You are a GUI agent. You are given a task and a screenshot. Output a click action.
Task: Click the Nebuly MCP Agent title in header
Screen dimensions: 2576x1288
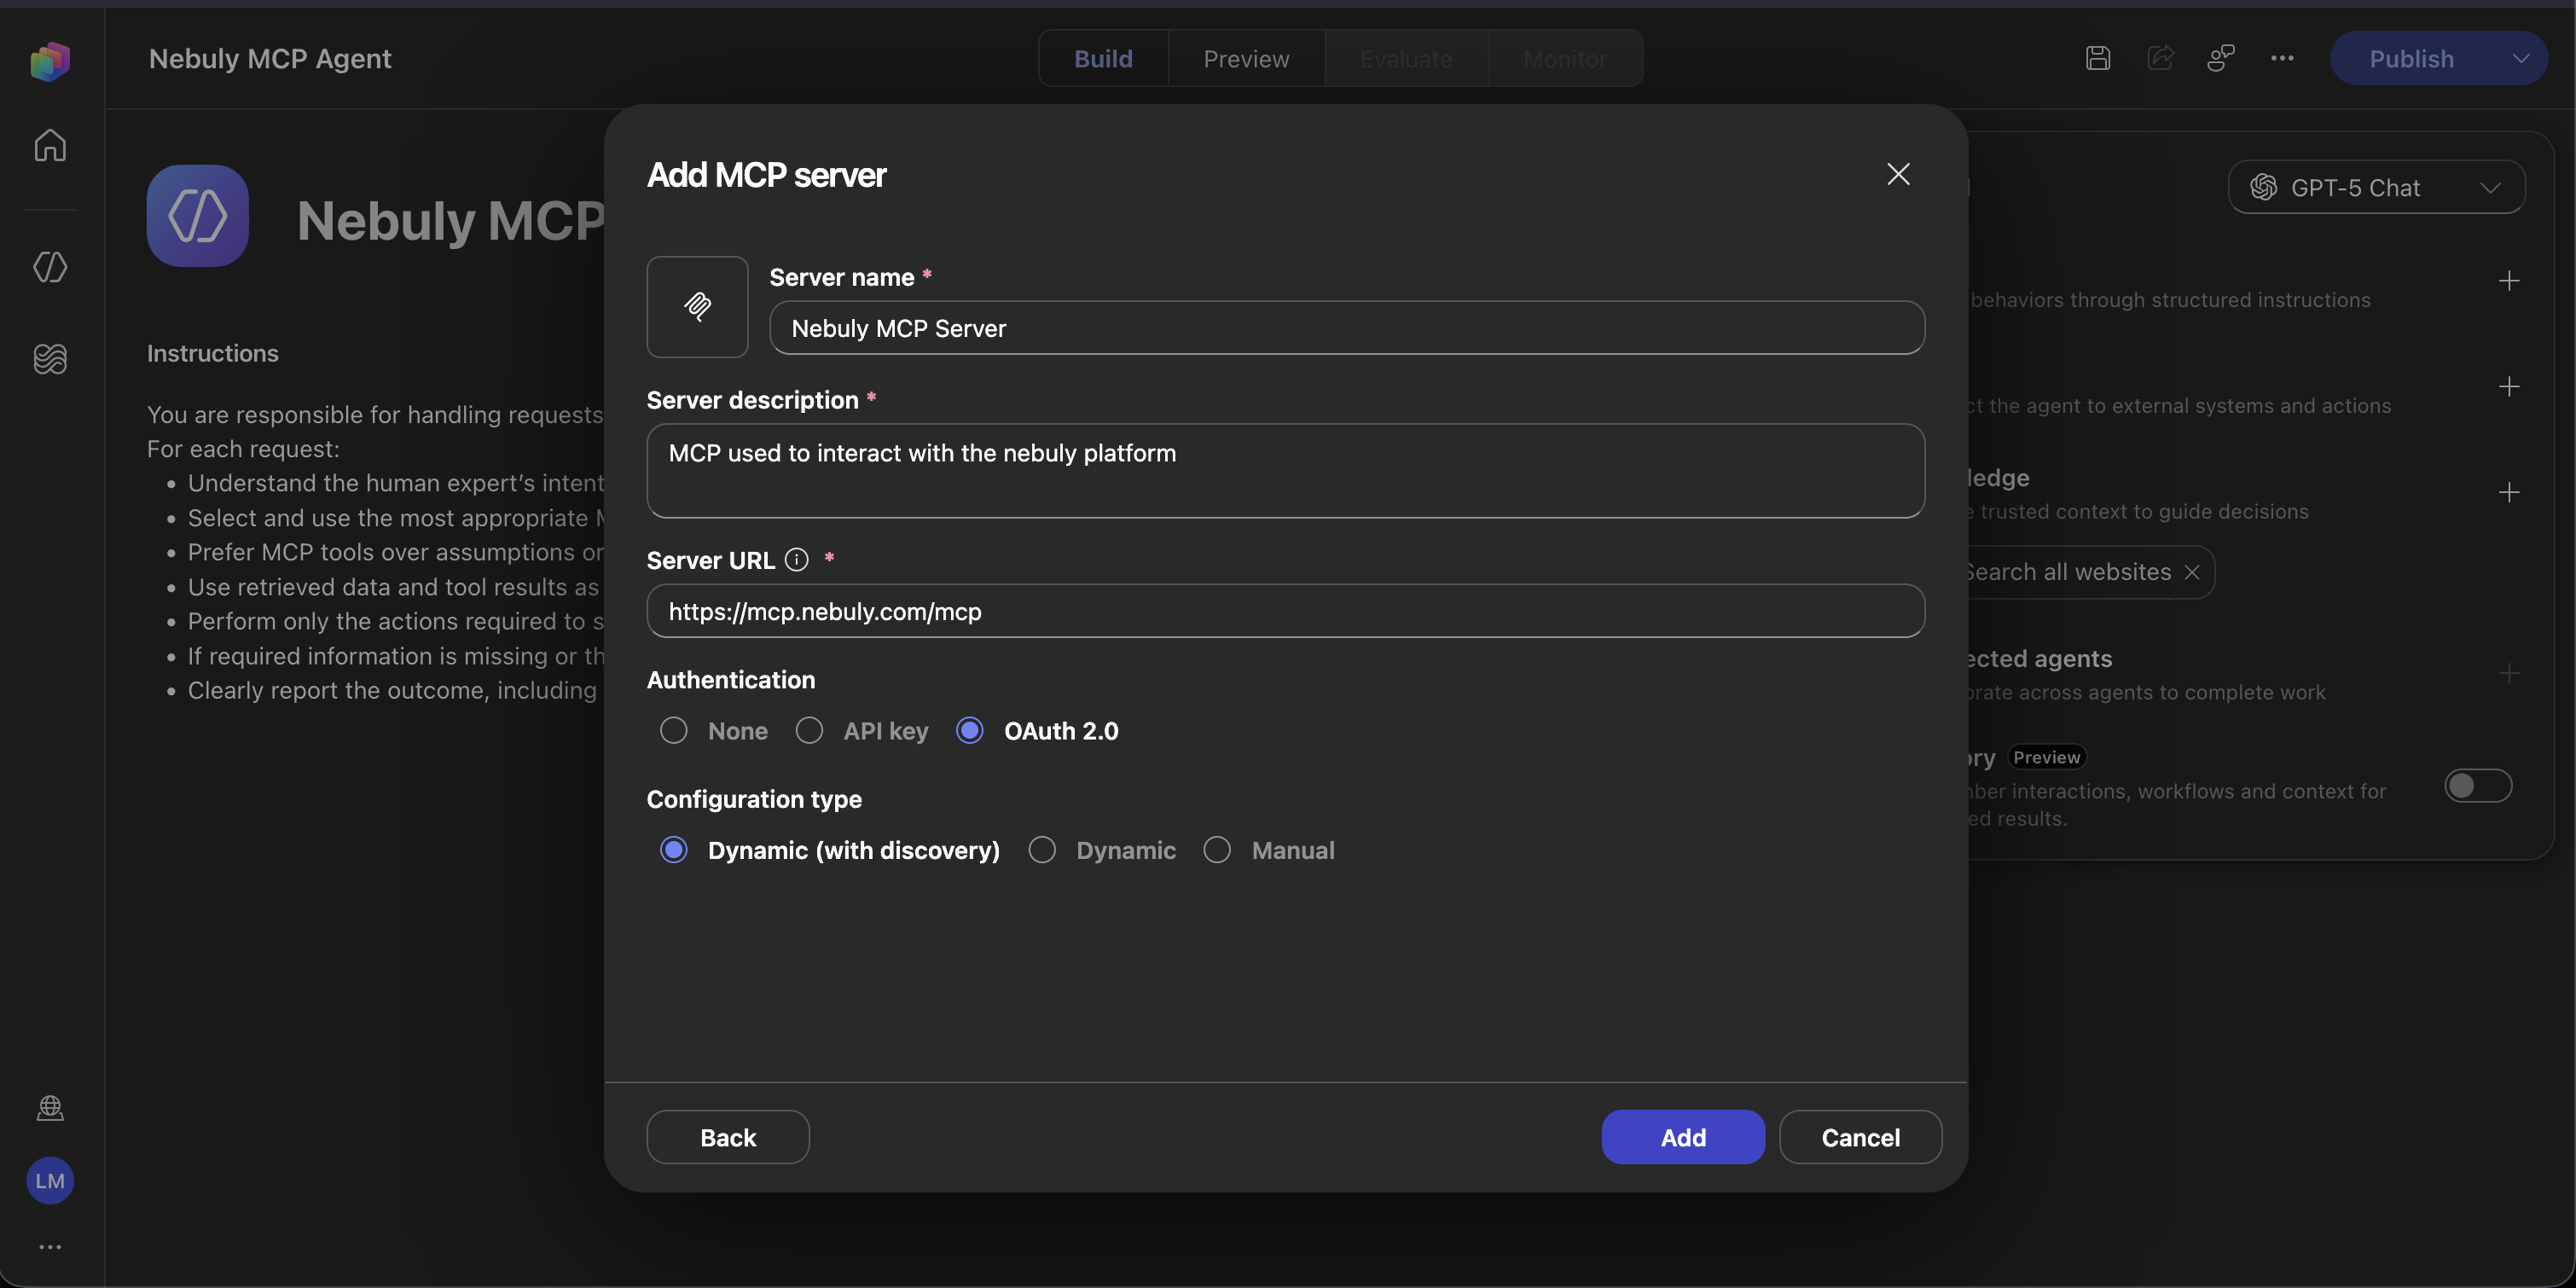pos(270,58)
